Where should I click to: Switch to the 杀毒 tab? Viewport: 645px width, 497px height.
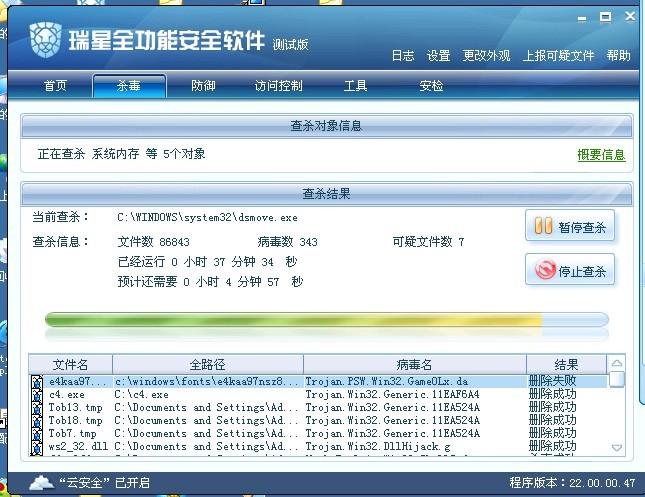(129, 86)
